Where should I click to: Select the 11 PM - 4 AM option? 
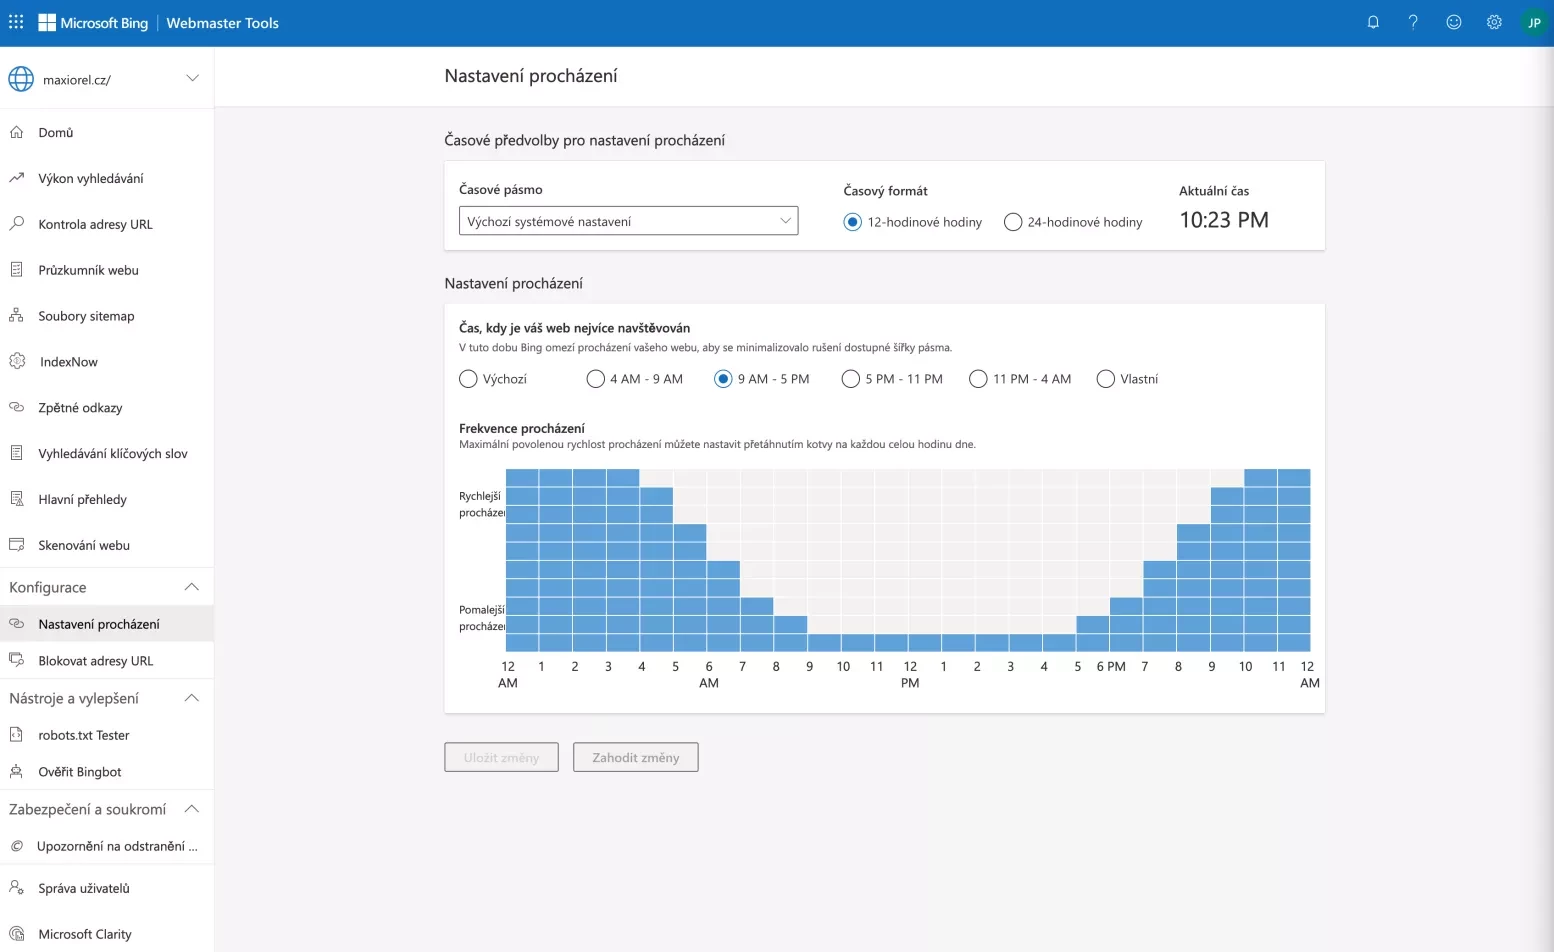[x=978, y=379]
